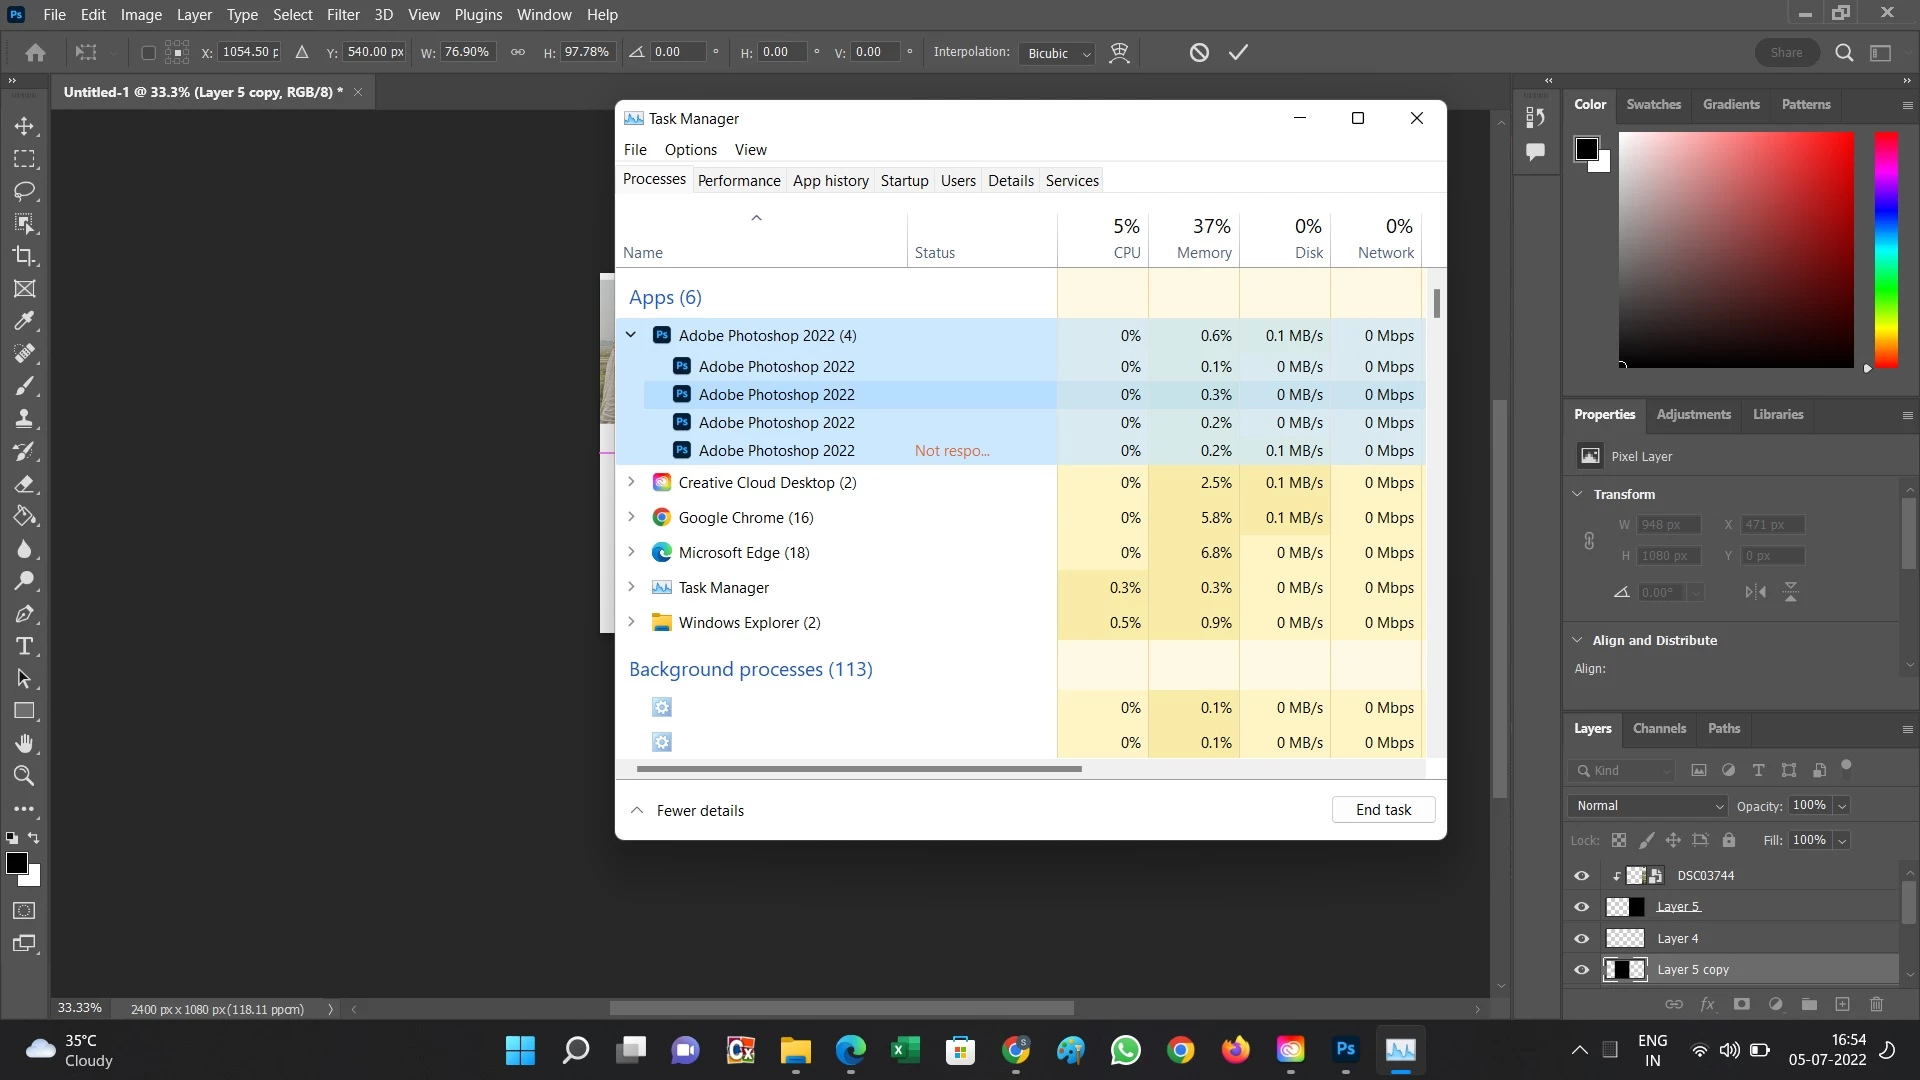
Task: Hide the Layer 5 copy layer
Action: click(1581, 969)
